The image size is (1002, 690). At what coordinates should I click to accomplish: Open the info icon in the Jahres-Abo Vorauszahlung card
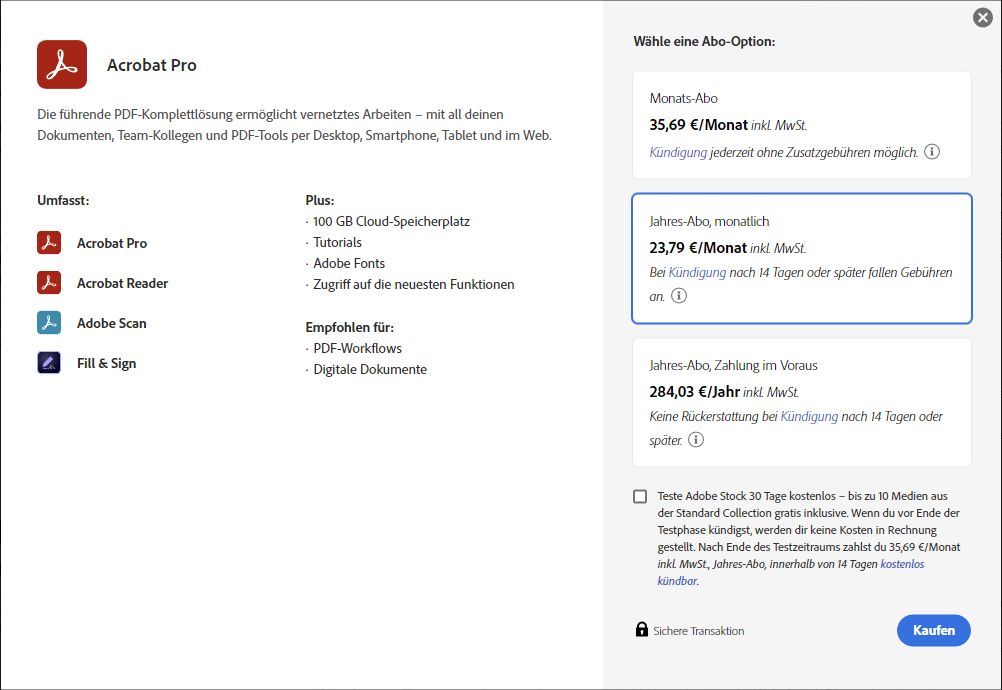click(x=695, y=440)
